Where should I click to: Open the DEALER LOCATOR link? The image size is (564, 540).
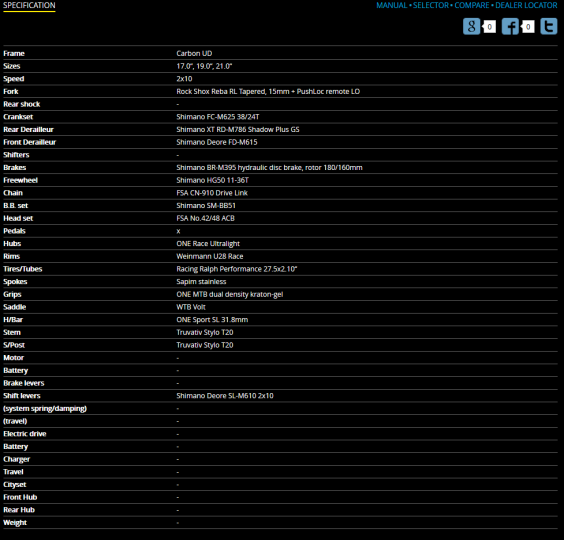526,5
